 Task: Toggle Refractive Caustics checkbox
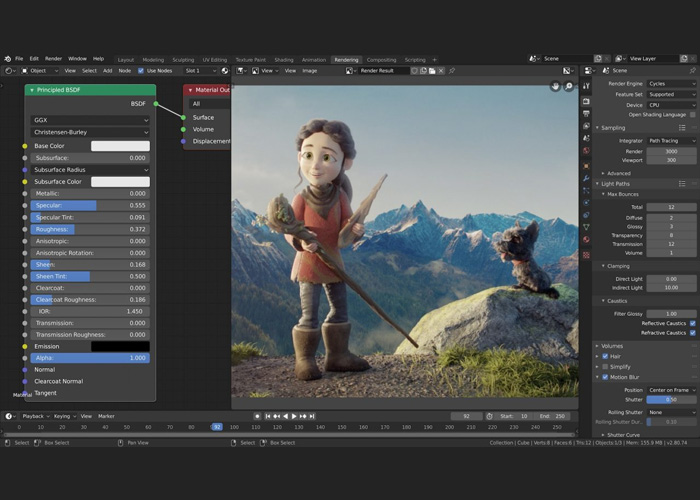693,333
